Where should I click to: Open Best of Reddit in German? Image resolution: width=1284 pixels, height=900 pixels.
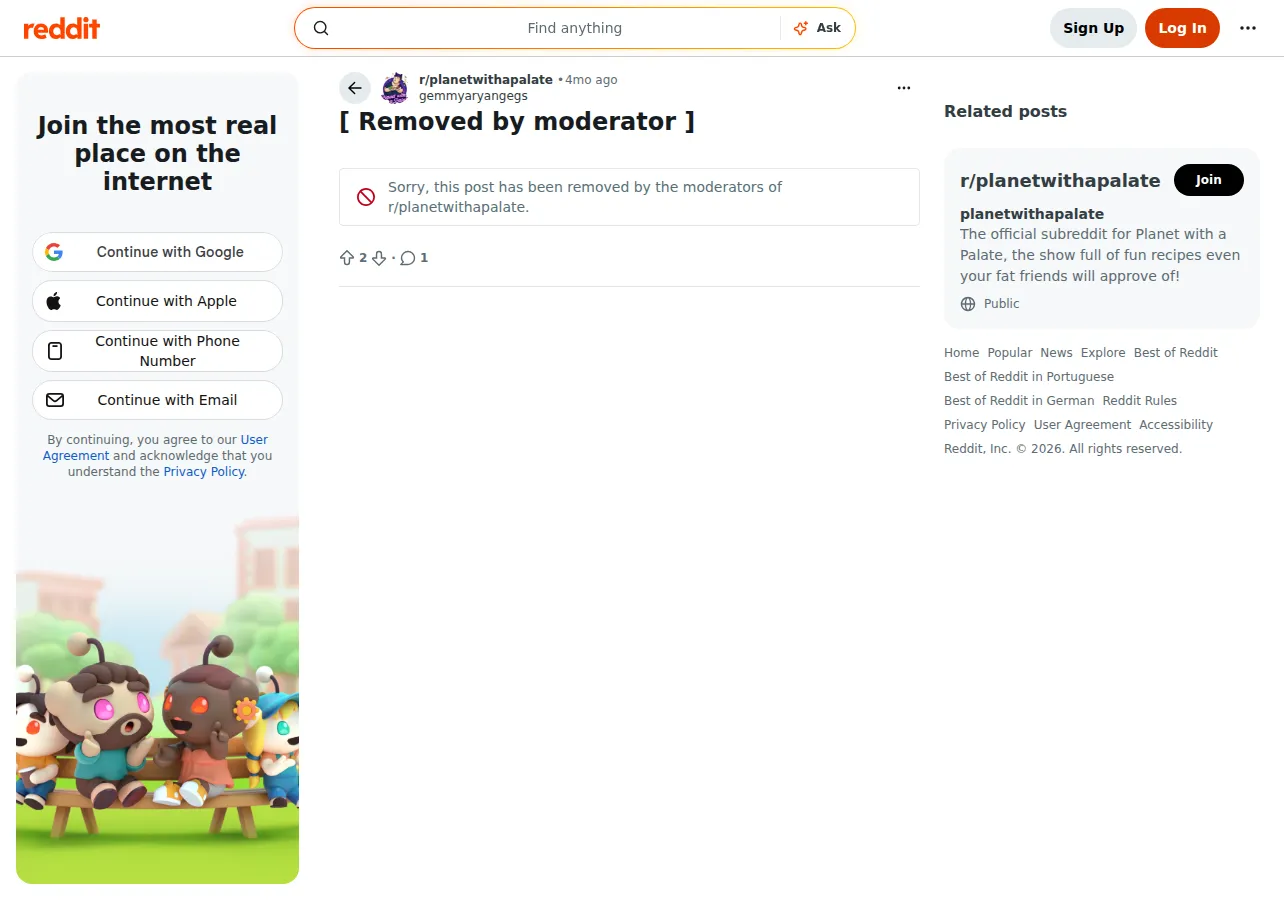[1019, 401]
